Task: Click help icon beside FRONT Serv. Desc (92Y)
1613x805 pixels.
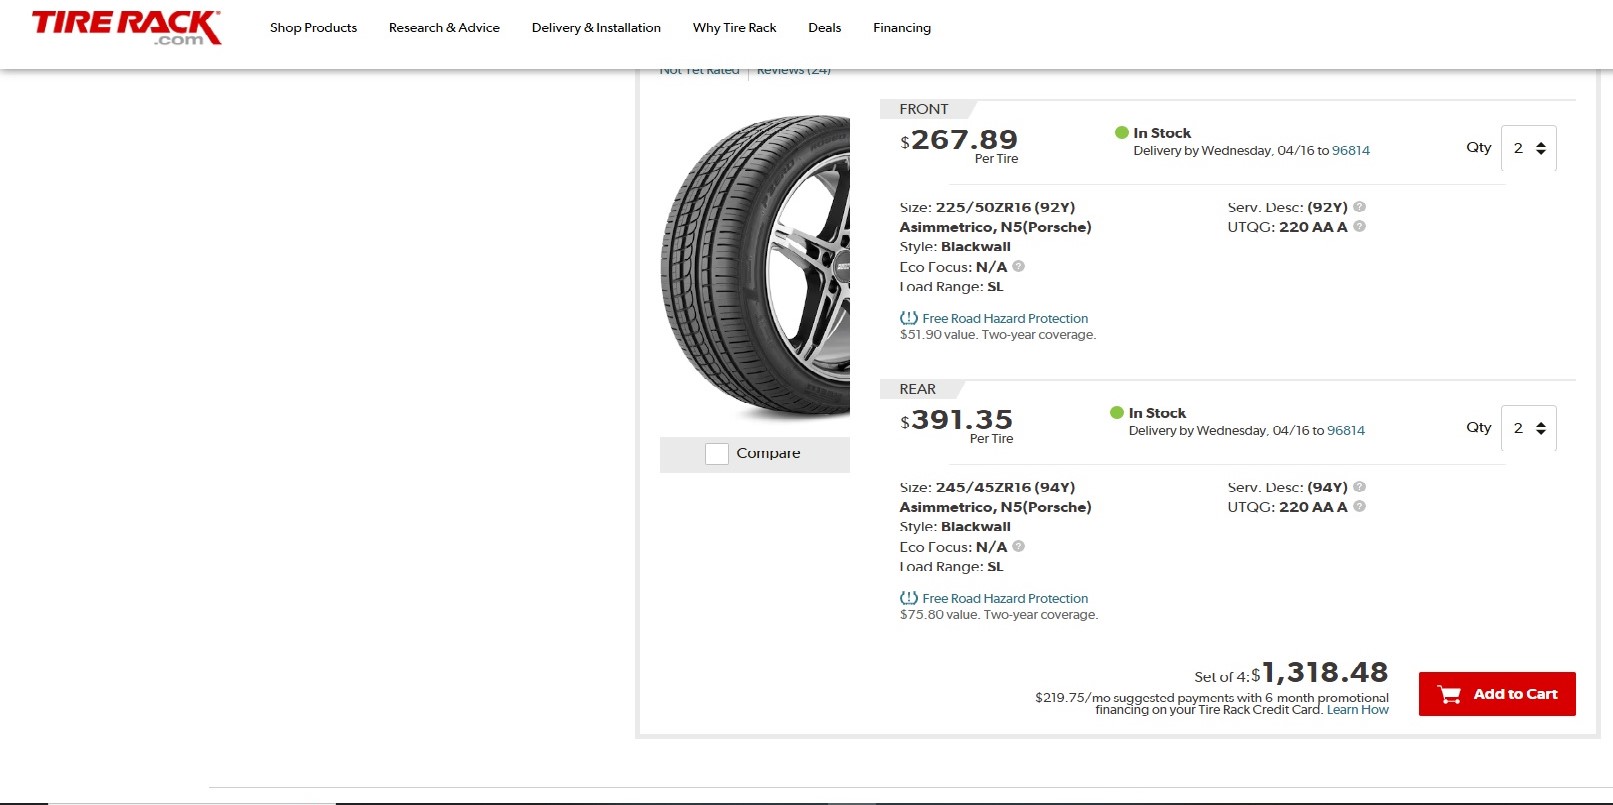Action: tap(1359, 207)
